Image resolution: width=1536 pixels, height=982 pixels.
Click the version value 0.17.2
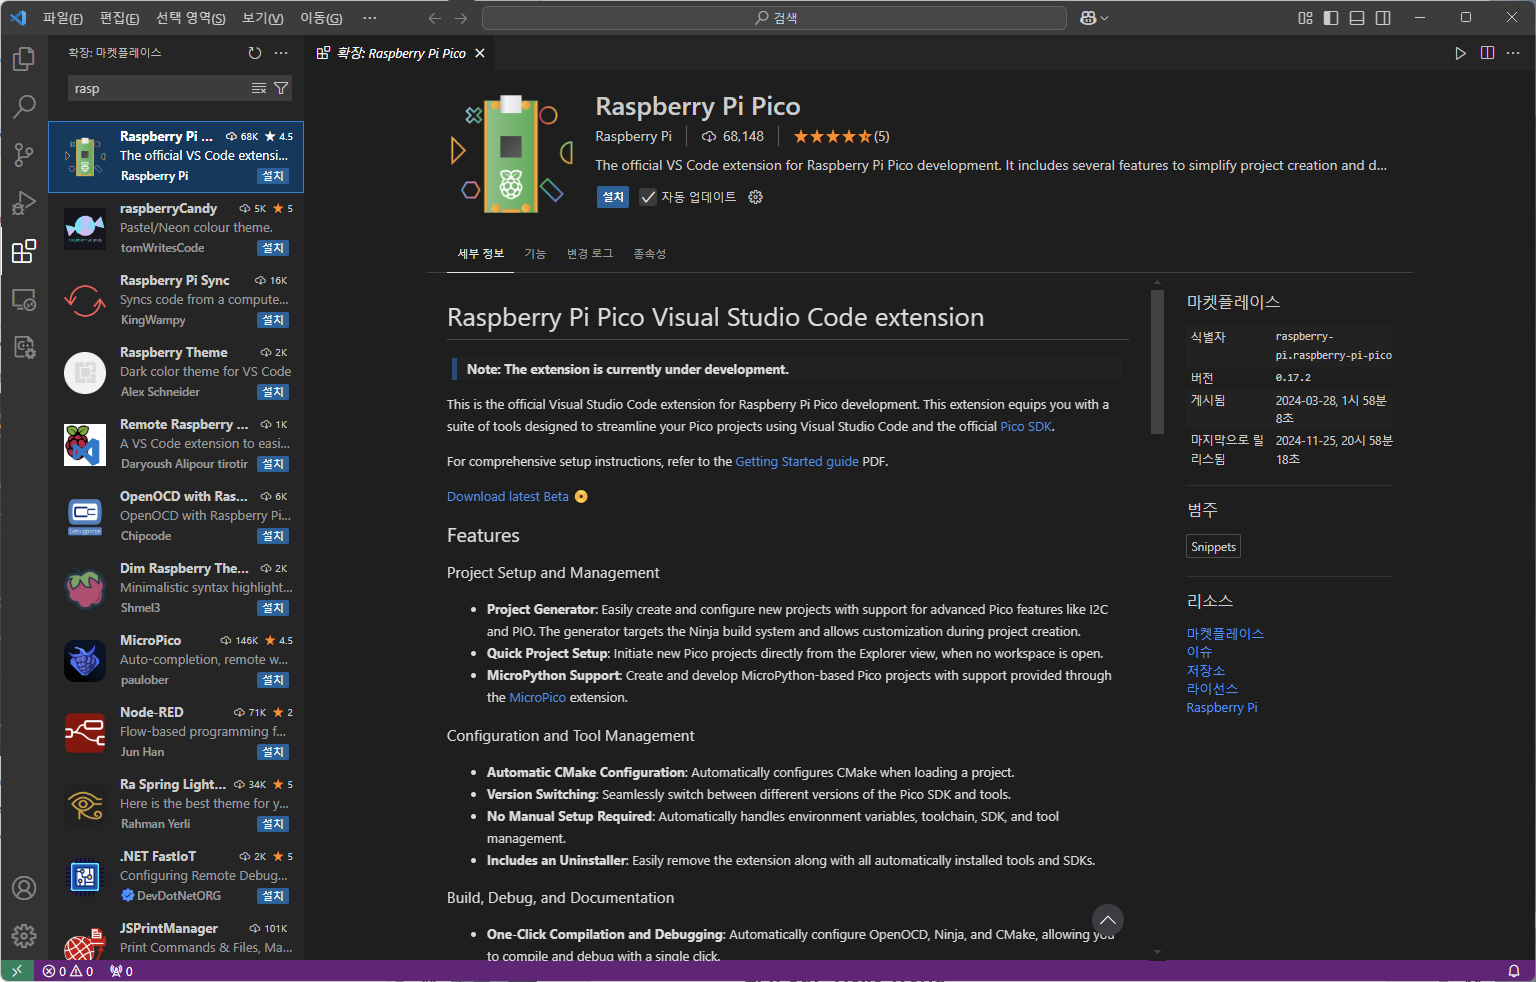1293,378
